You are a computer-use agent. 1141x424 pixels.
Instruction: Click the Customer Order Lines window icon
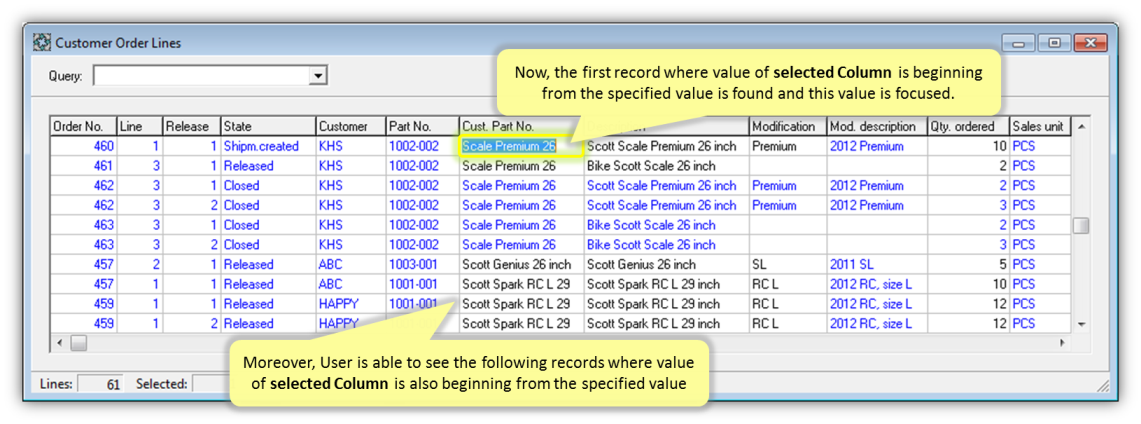[x=42, y=43]
